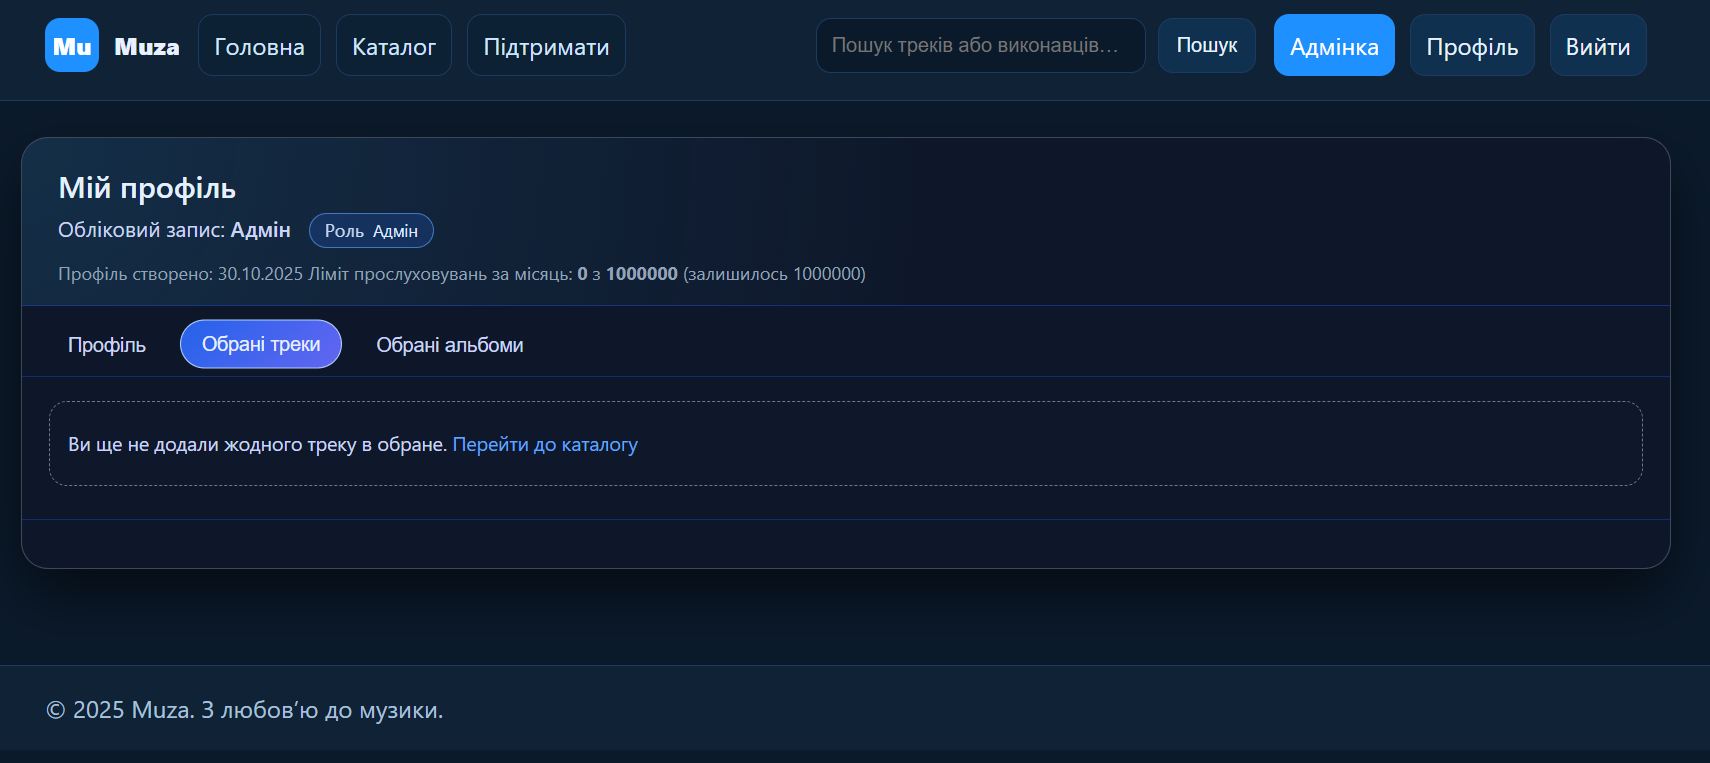Follow the Перейти до каталогу link

[545, 444]
